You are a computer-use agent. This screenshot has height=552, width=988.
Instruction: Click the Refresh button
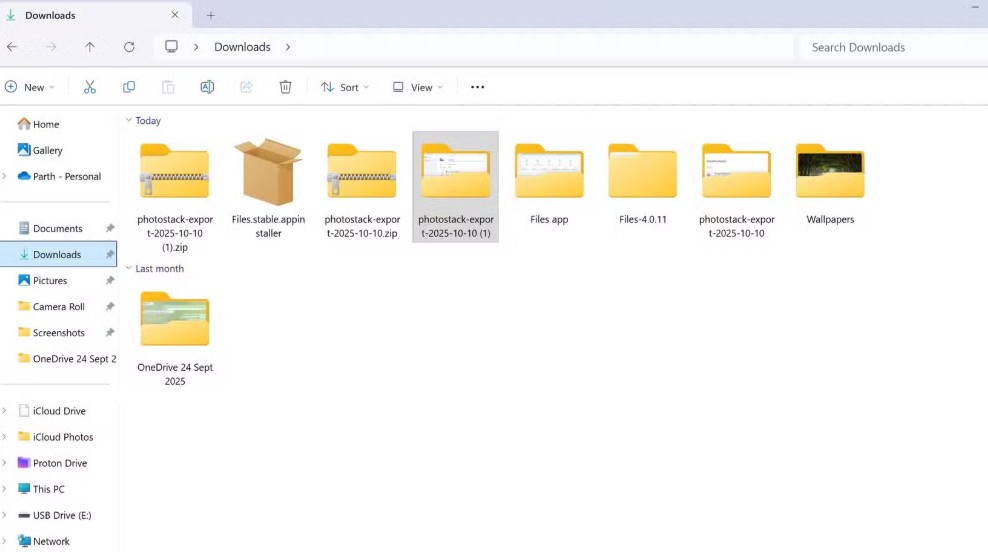129,47
